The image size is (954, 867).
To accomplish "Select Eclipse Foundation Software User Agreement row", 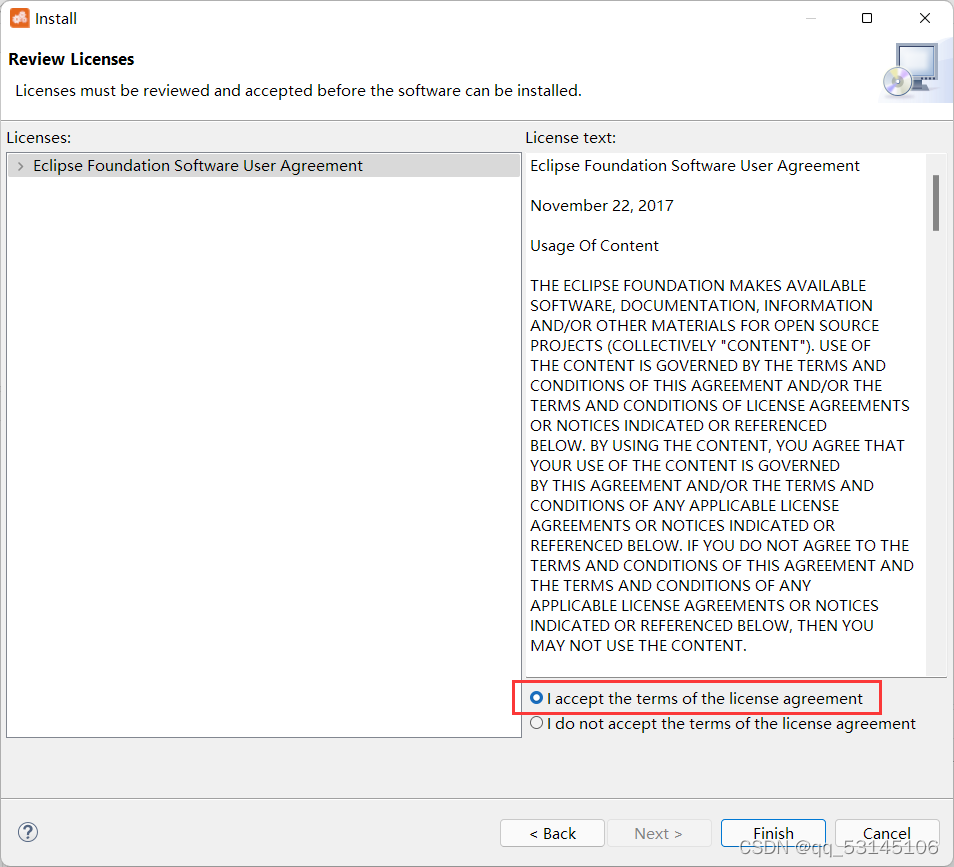I will (264, 165).
